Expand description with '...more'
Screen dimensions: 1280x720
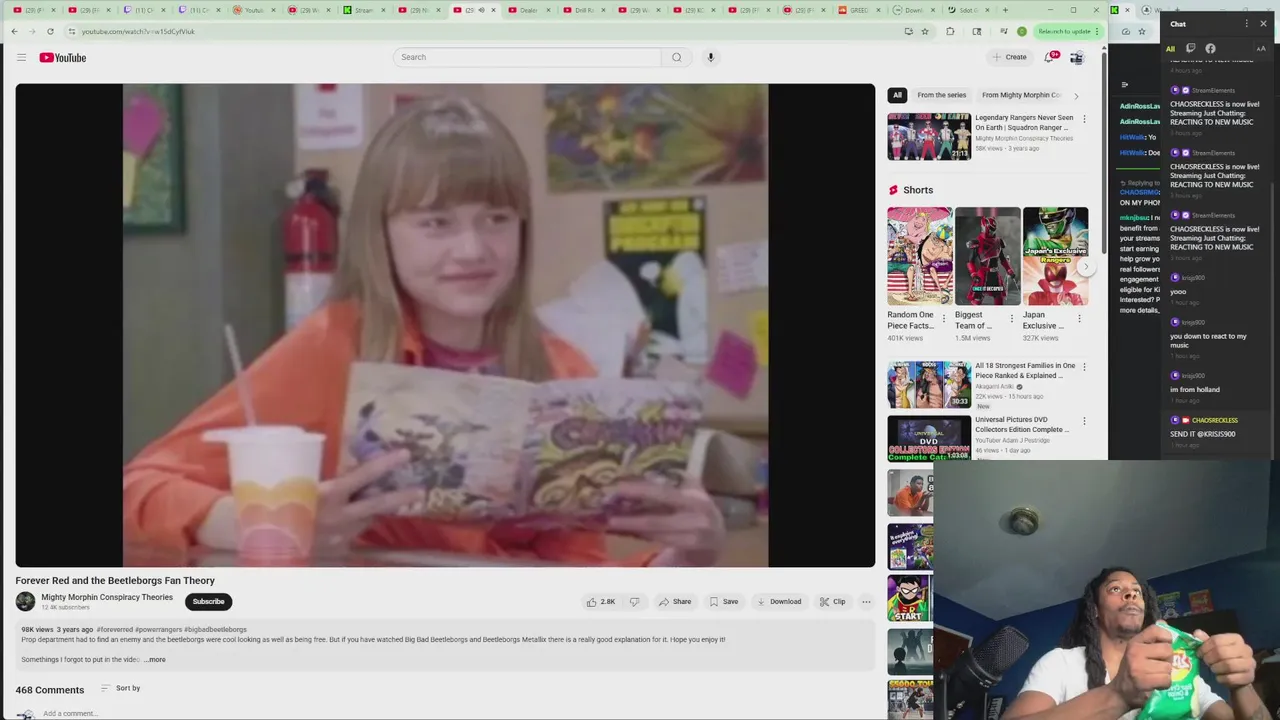pos(155,660)
